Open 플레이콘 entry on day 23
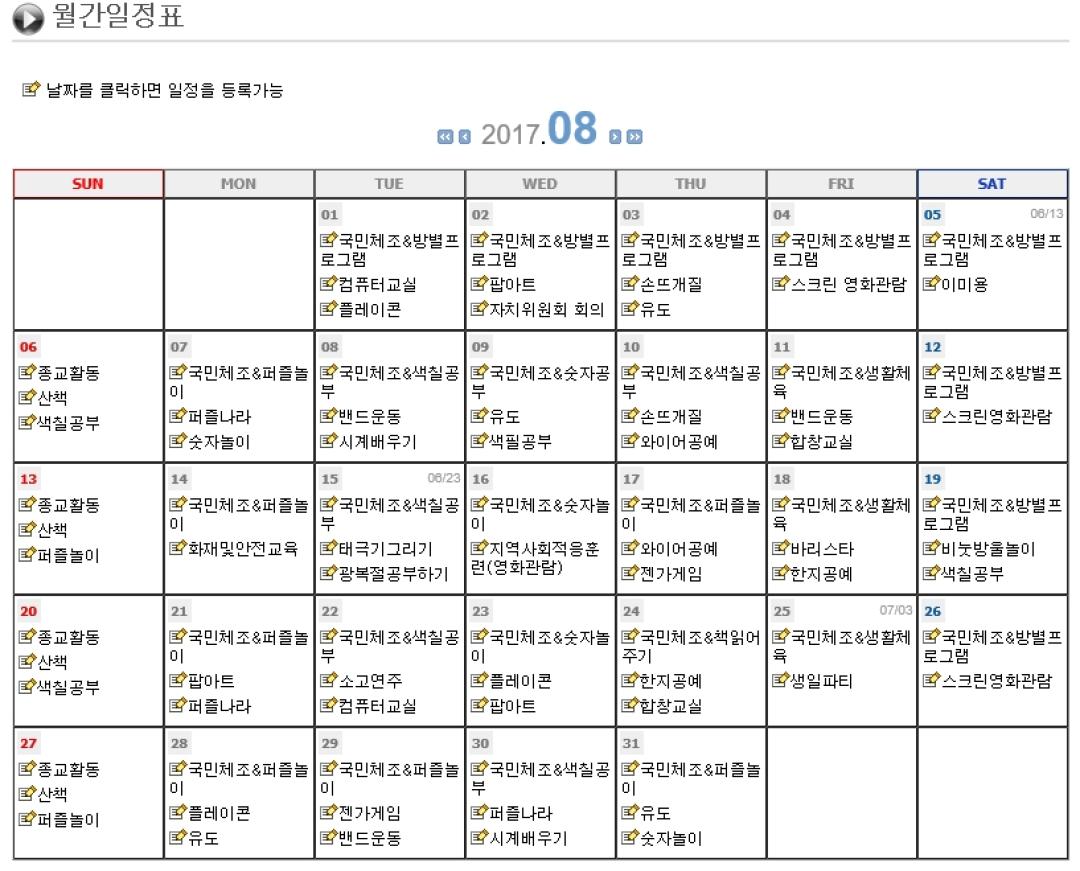The width and height of the screenshot is (1080, 871). coord(521,681)
